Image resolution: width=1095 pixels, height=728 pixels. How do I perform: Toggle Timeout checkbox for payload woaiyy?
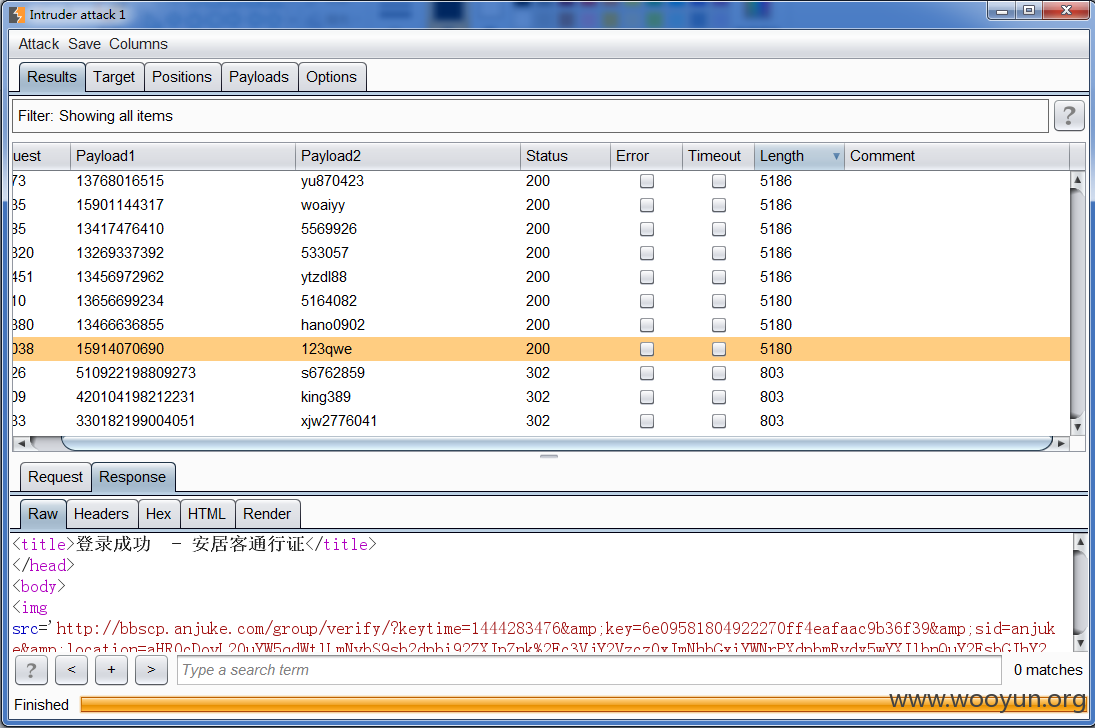coord(719,205)
